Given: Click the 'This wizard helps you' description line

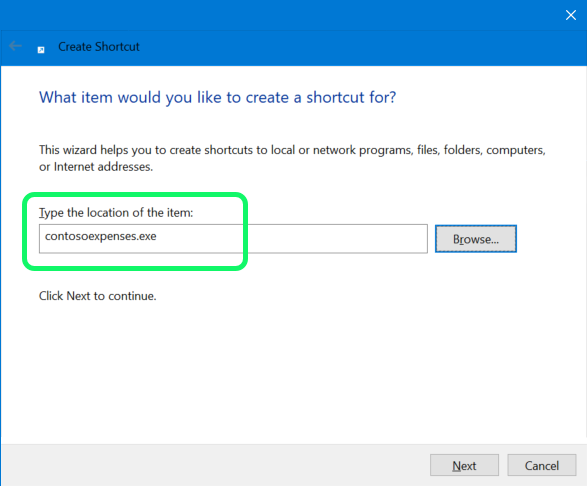Looking at the screenshot, I should 292,150.
